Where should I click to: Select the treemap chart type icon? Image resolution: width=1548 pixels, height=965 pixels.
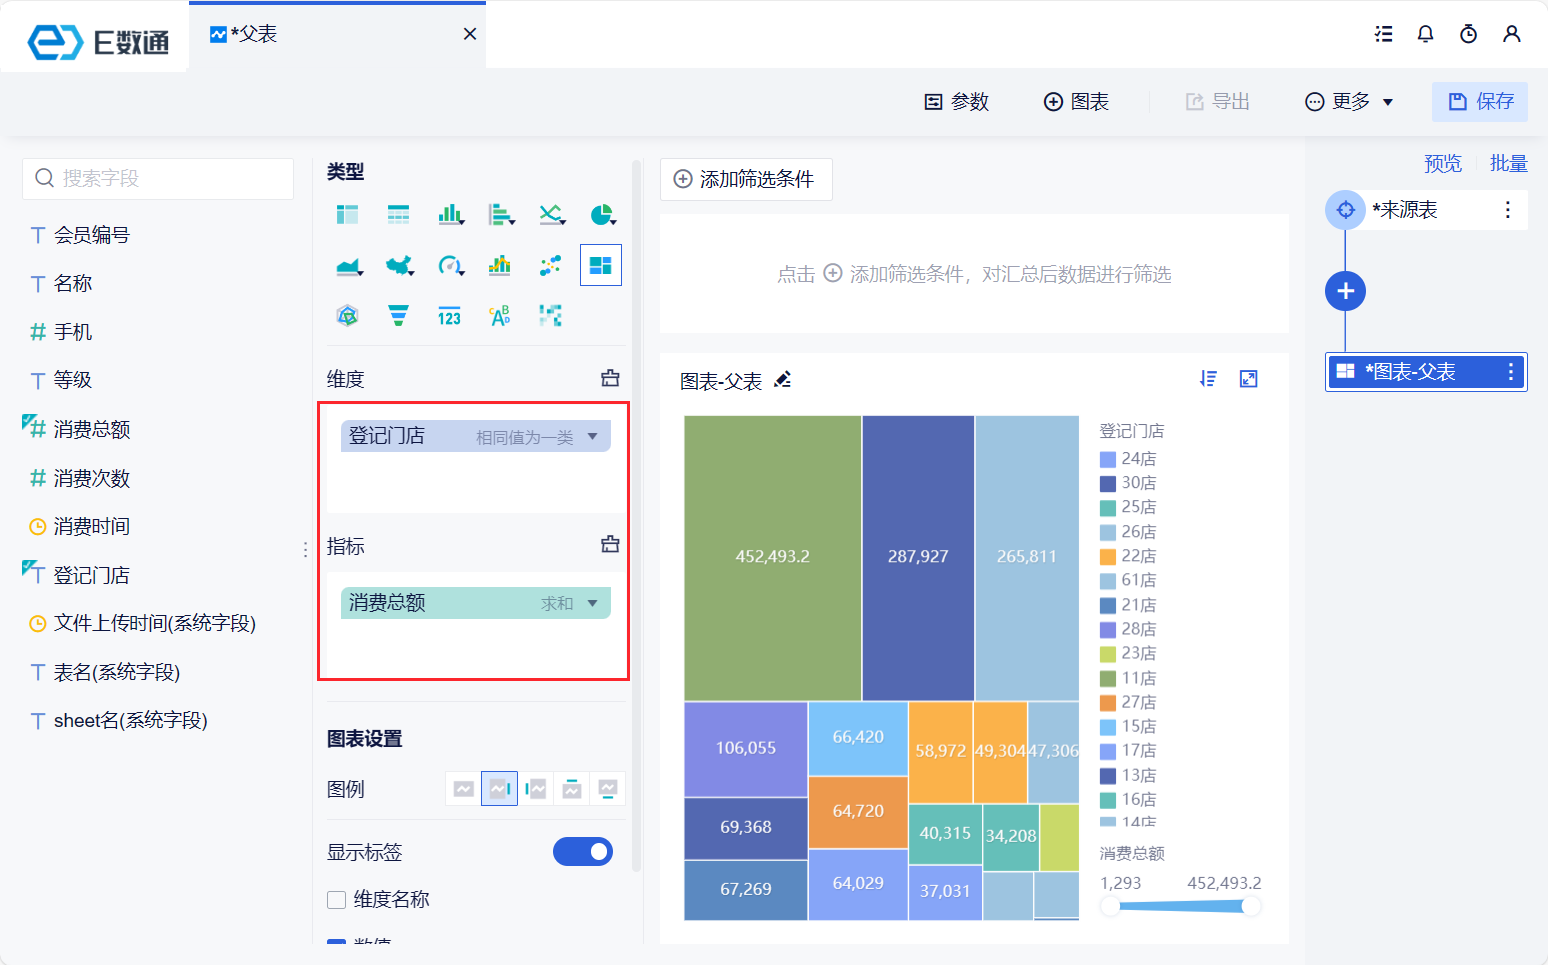601,265
